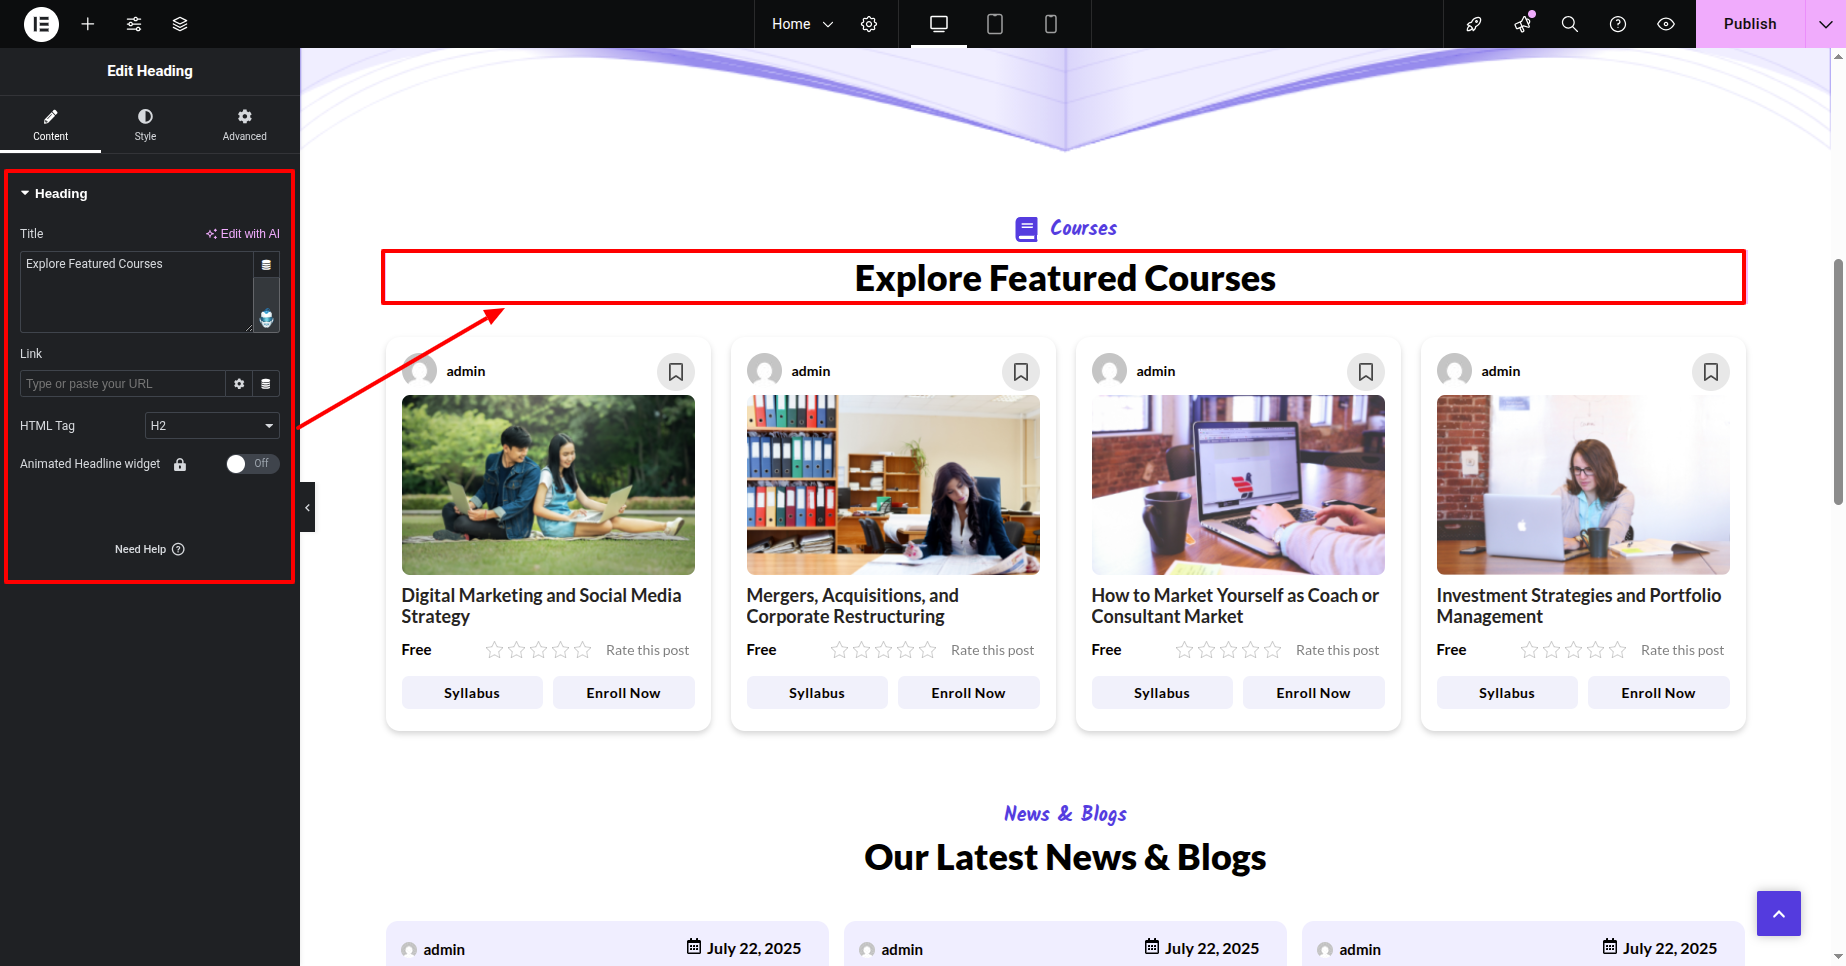Open the Home page selector dropdown
Image resolution: width=1846 pixels, height=966 pixels.
[802, 24]
